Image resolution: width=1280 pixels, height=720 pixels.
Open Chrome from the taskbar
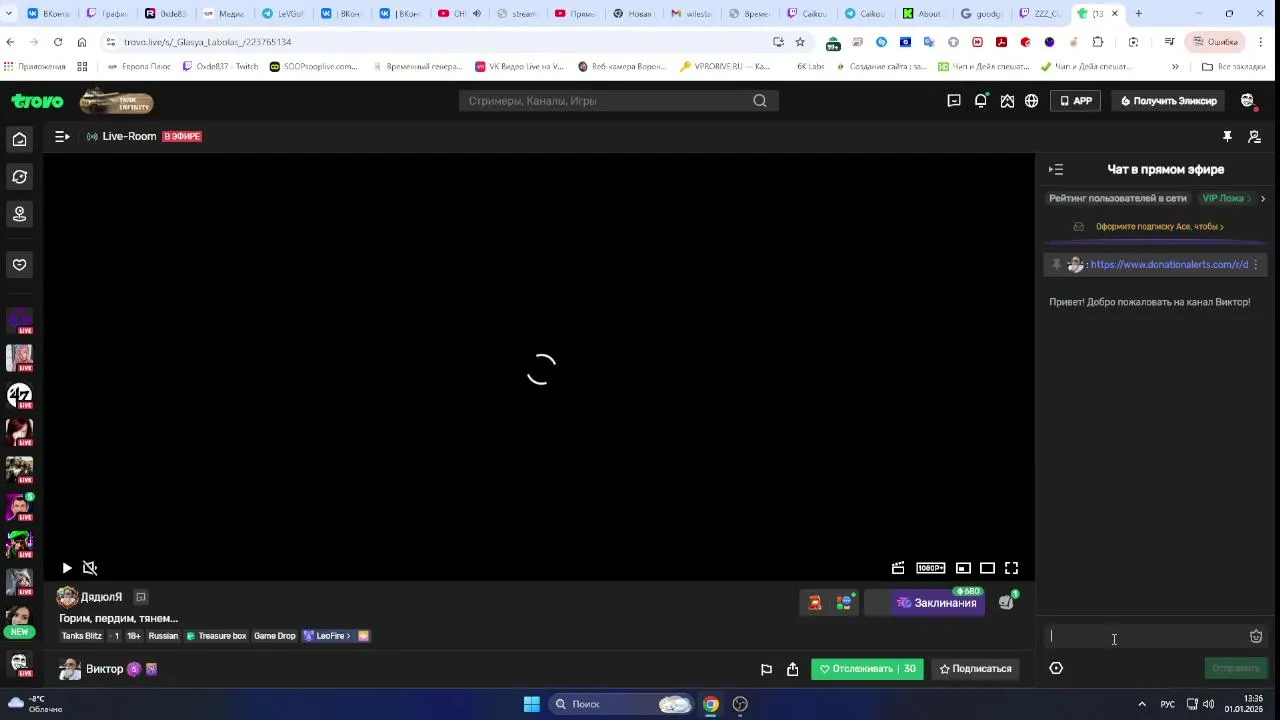pos(710,704)
